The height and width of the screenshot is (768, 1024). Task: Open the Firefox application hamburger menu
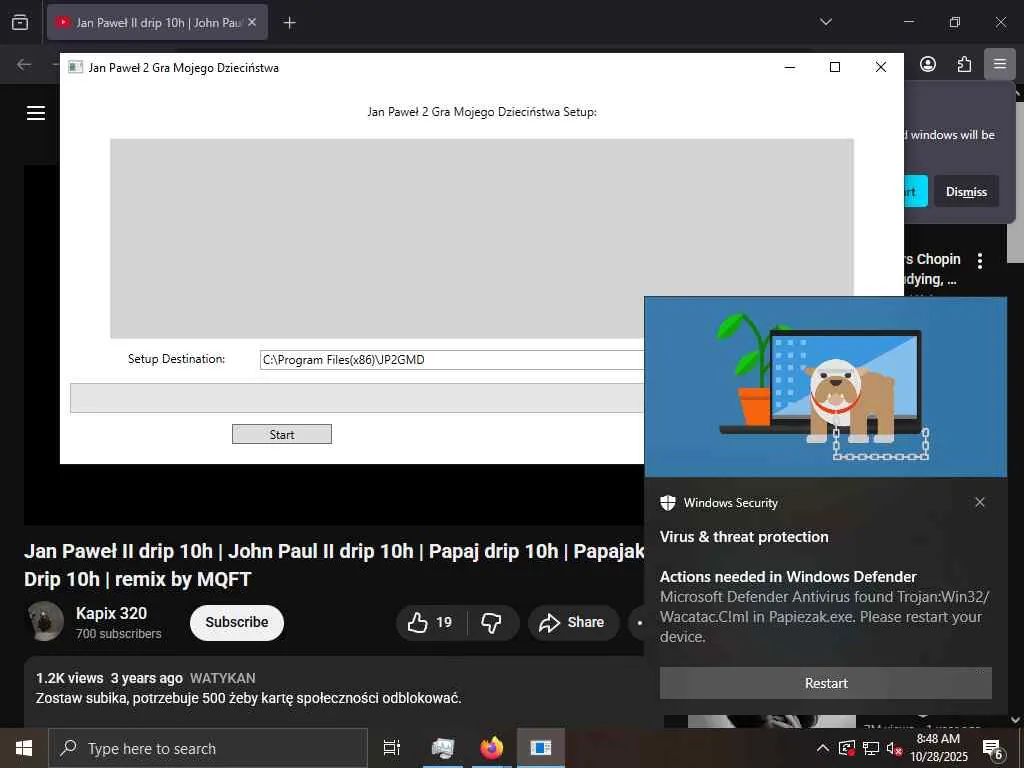(1000, 64)
